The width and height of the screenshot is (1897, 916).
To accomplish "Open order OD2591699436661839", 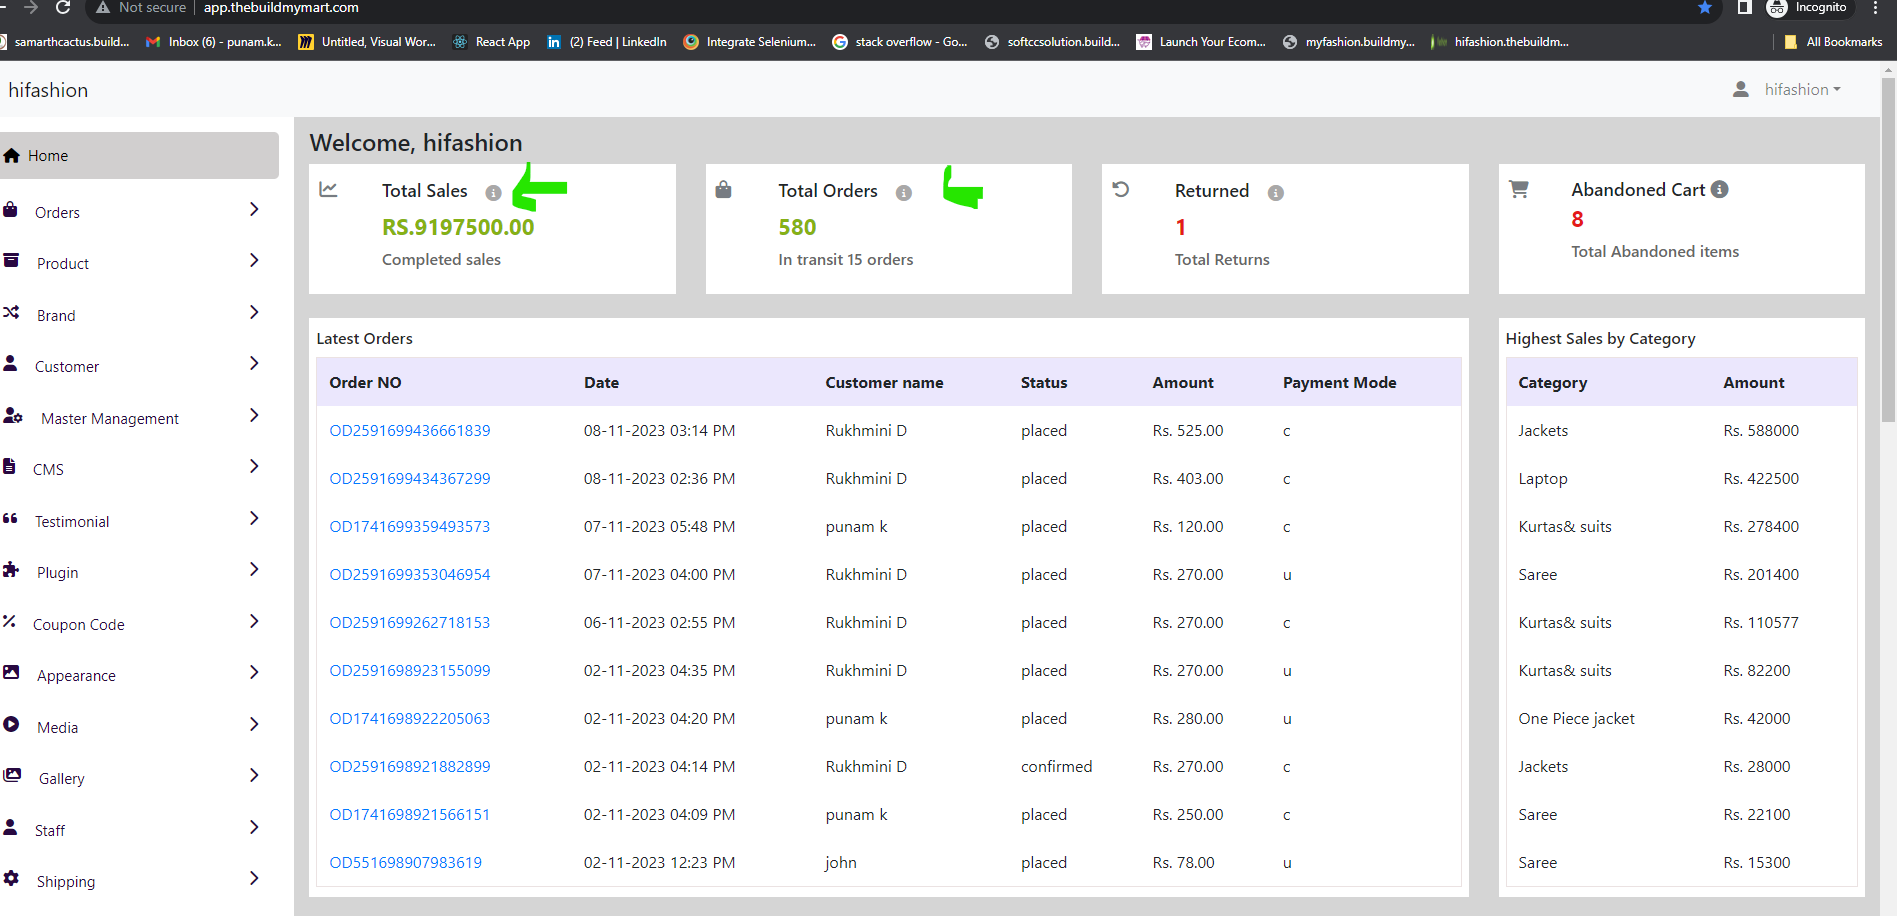I will 410,431.
